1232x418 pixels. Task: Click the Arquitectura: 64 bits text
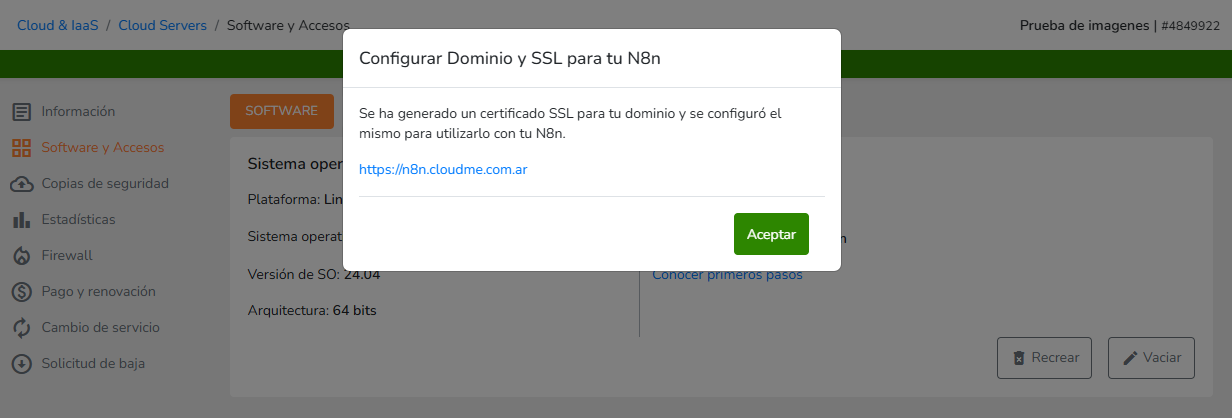pos(312,310)
